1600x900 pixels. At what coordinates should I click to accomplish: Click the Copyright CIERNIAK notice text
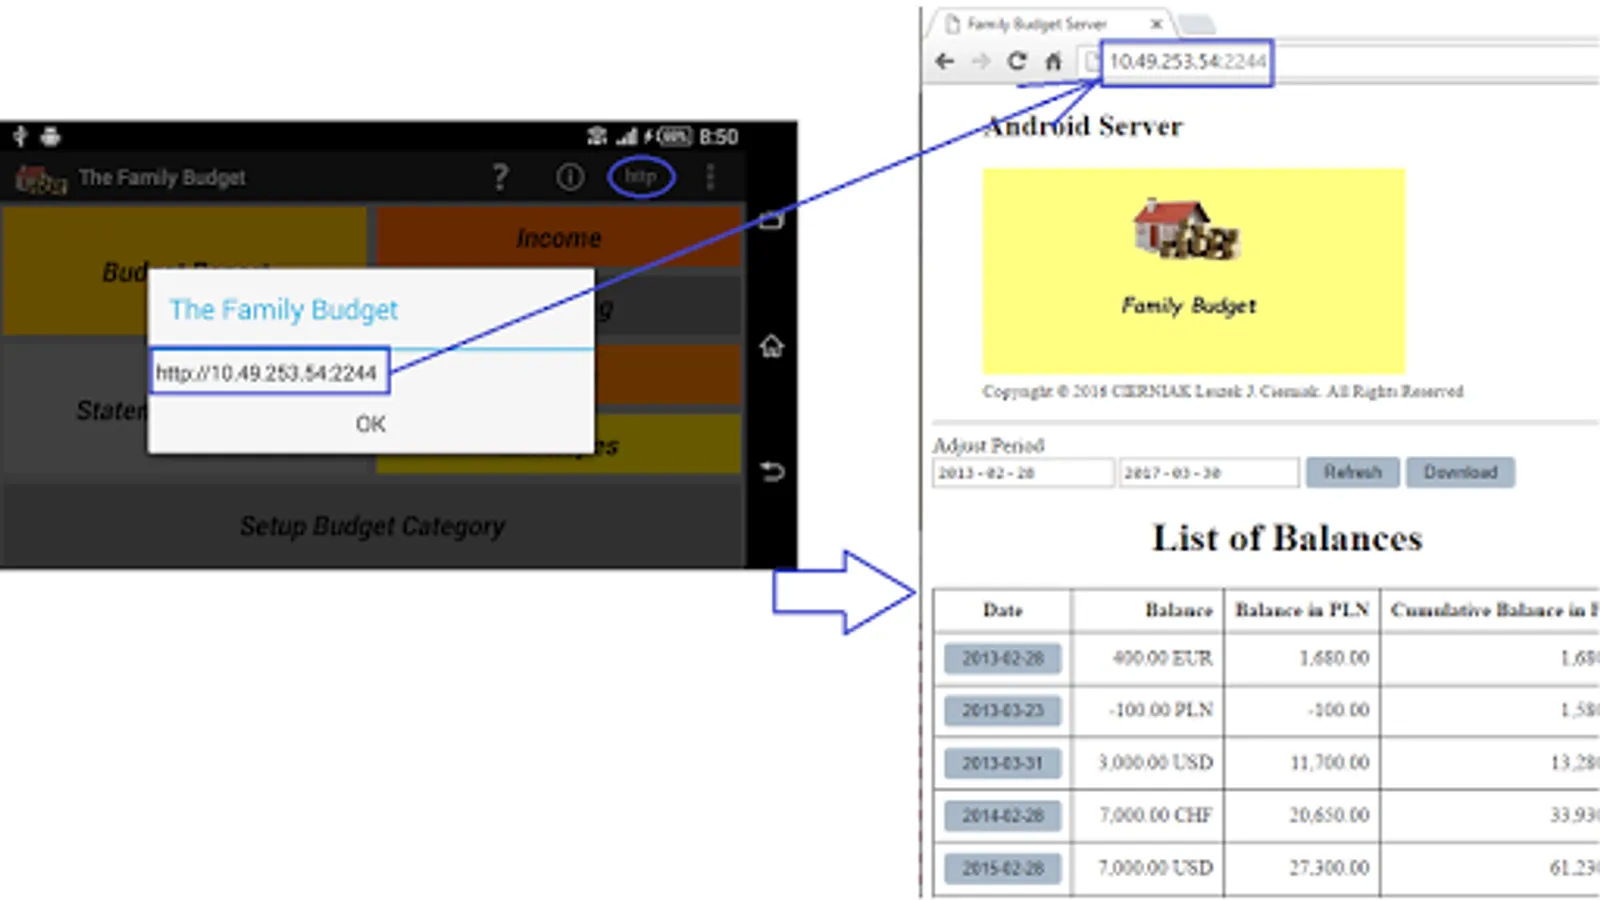[x=1222, y=391]
